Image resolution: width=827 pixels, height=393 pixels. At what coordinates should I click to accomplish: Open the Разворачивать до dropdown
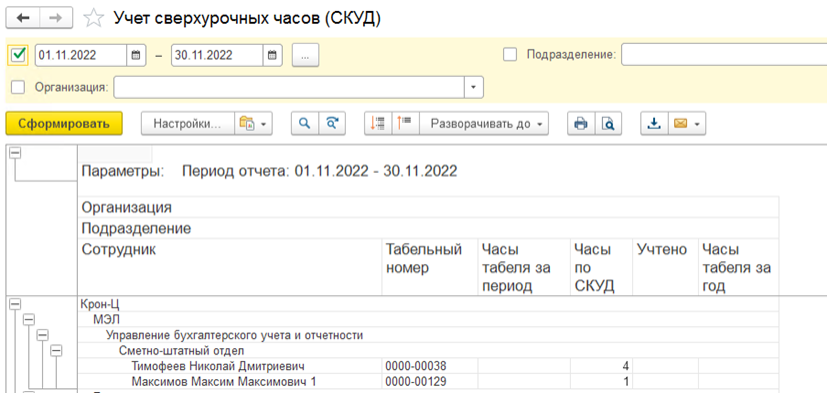coord(484,123)
